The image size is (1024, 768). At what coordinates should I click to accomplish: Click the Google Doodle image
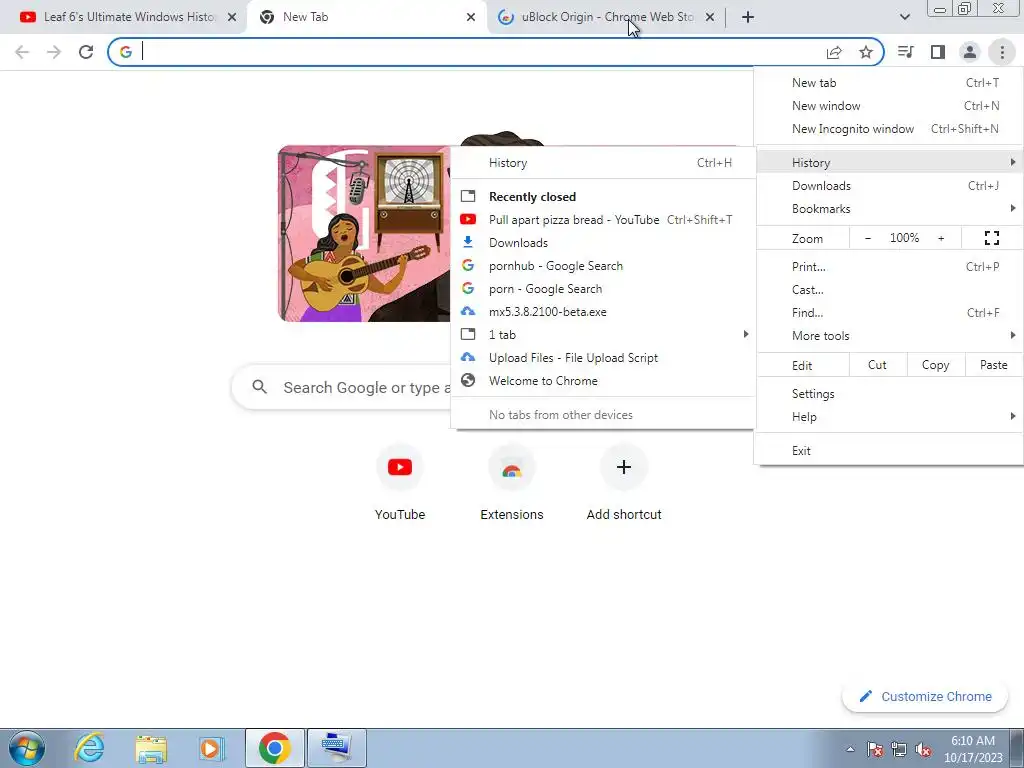364,233
